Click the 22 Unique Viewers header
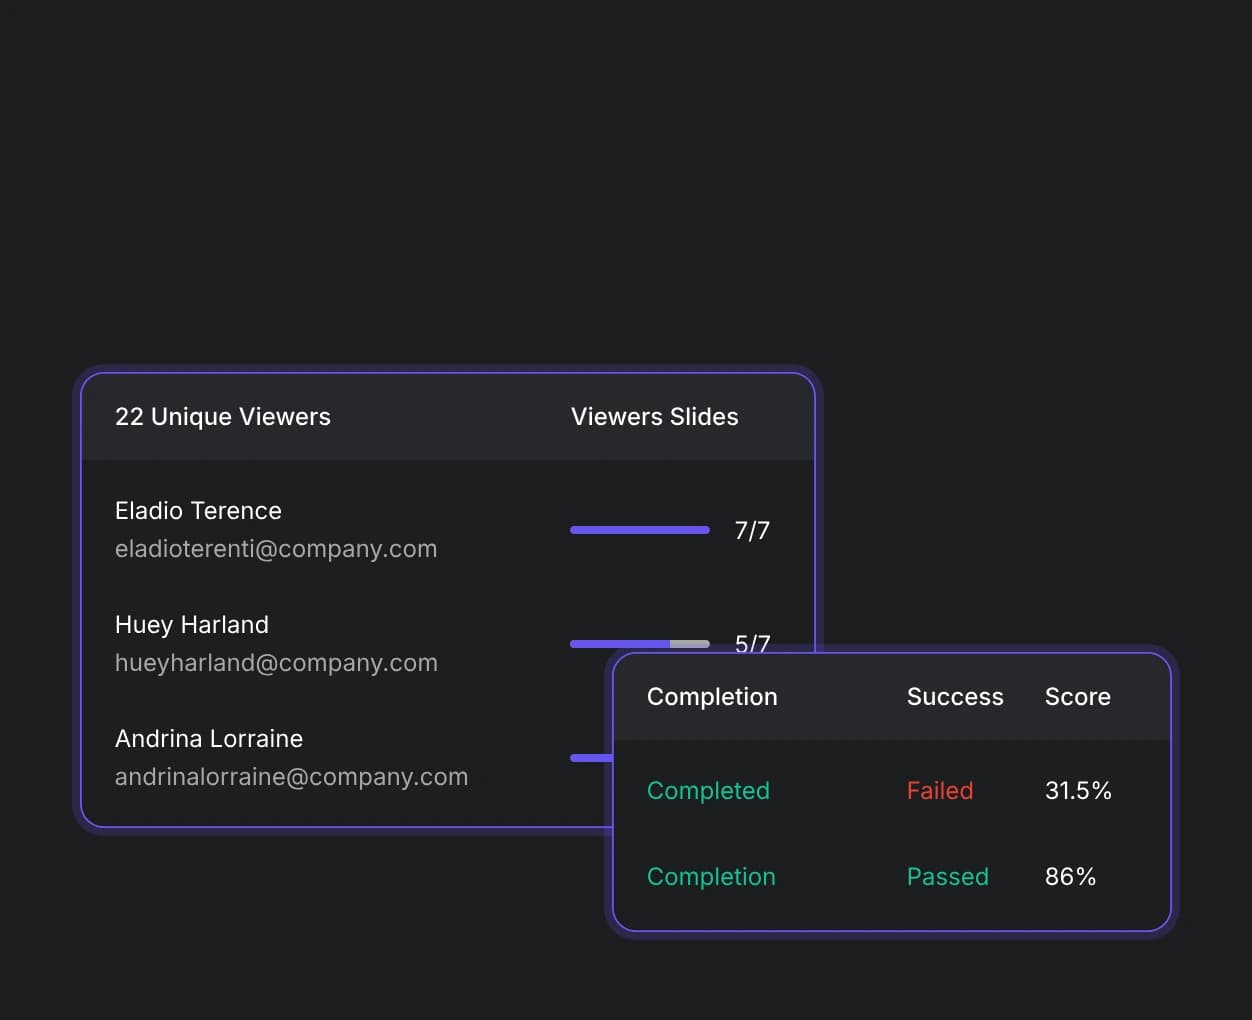This screenshot has width=1252, height=1020. 222,417
